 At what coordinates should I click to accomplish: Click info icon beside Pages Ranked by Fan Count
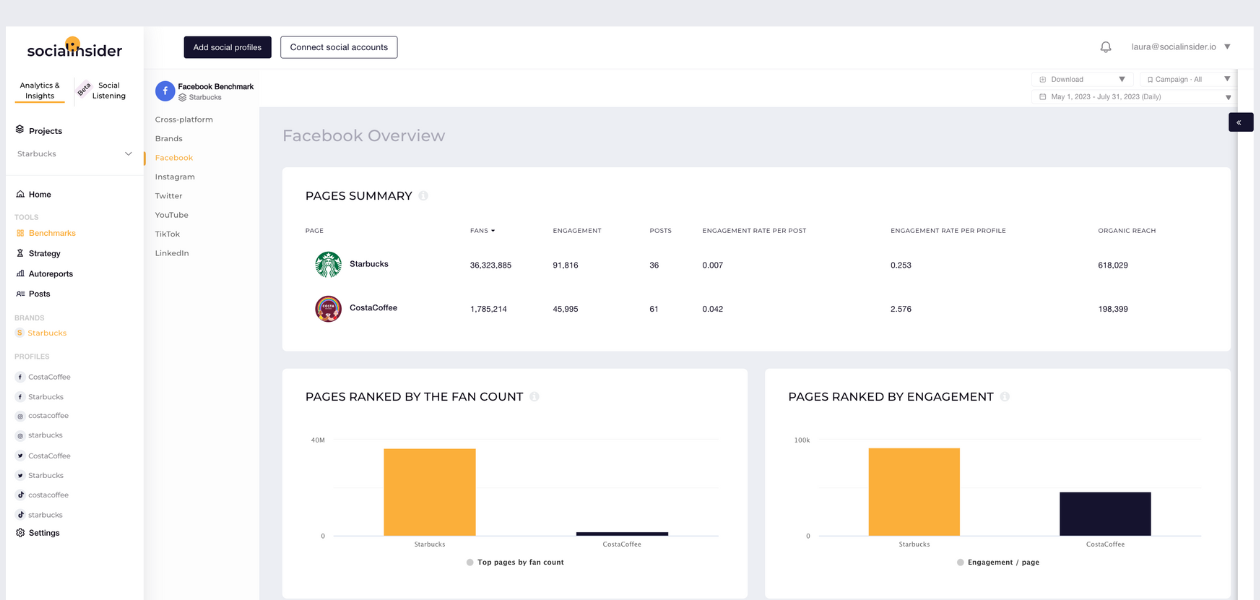pyautogui.click(x=534, y=397)
